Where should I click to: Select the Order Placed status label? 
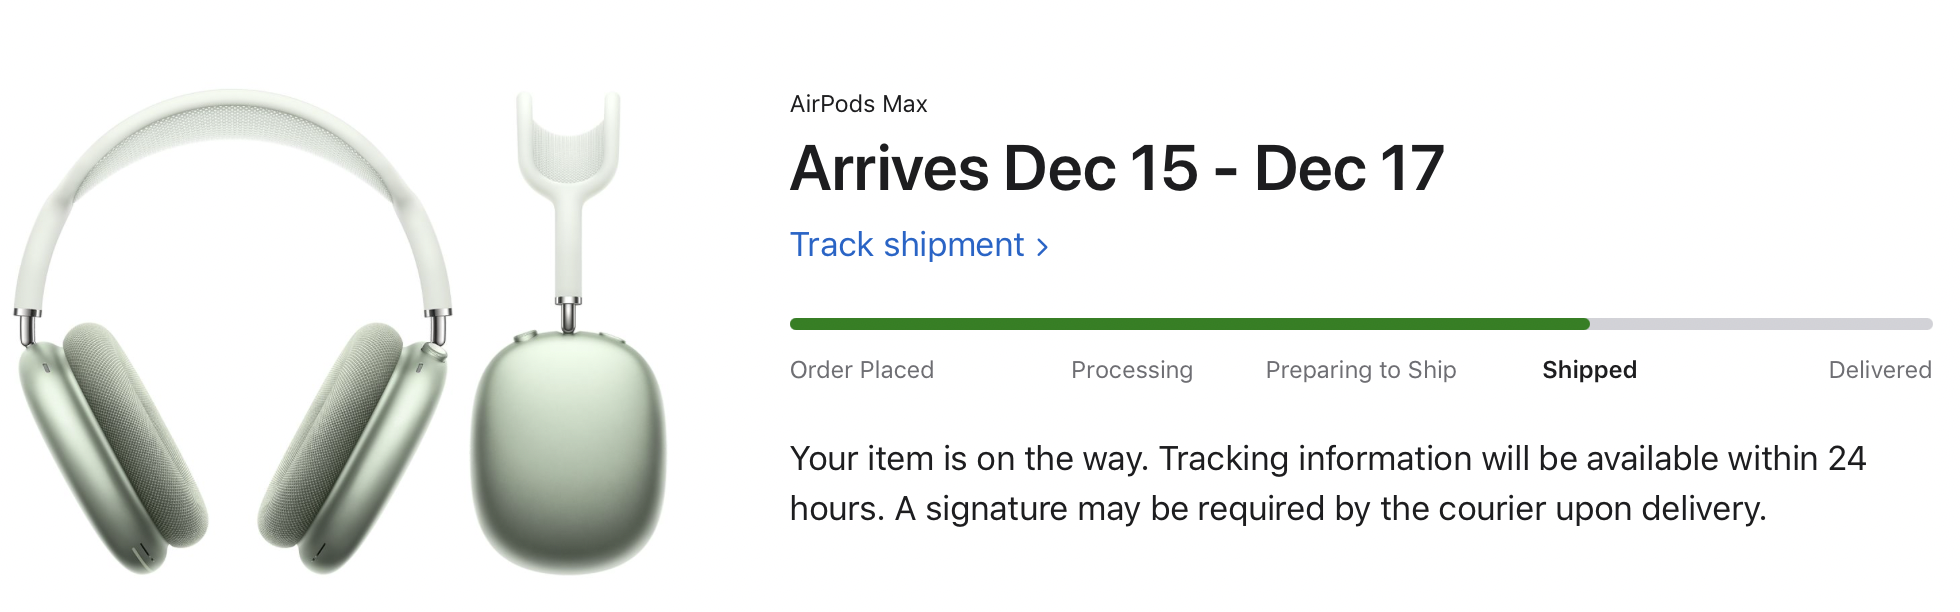[x=861, y=370]
